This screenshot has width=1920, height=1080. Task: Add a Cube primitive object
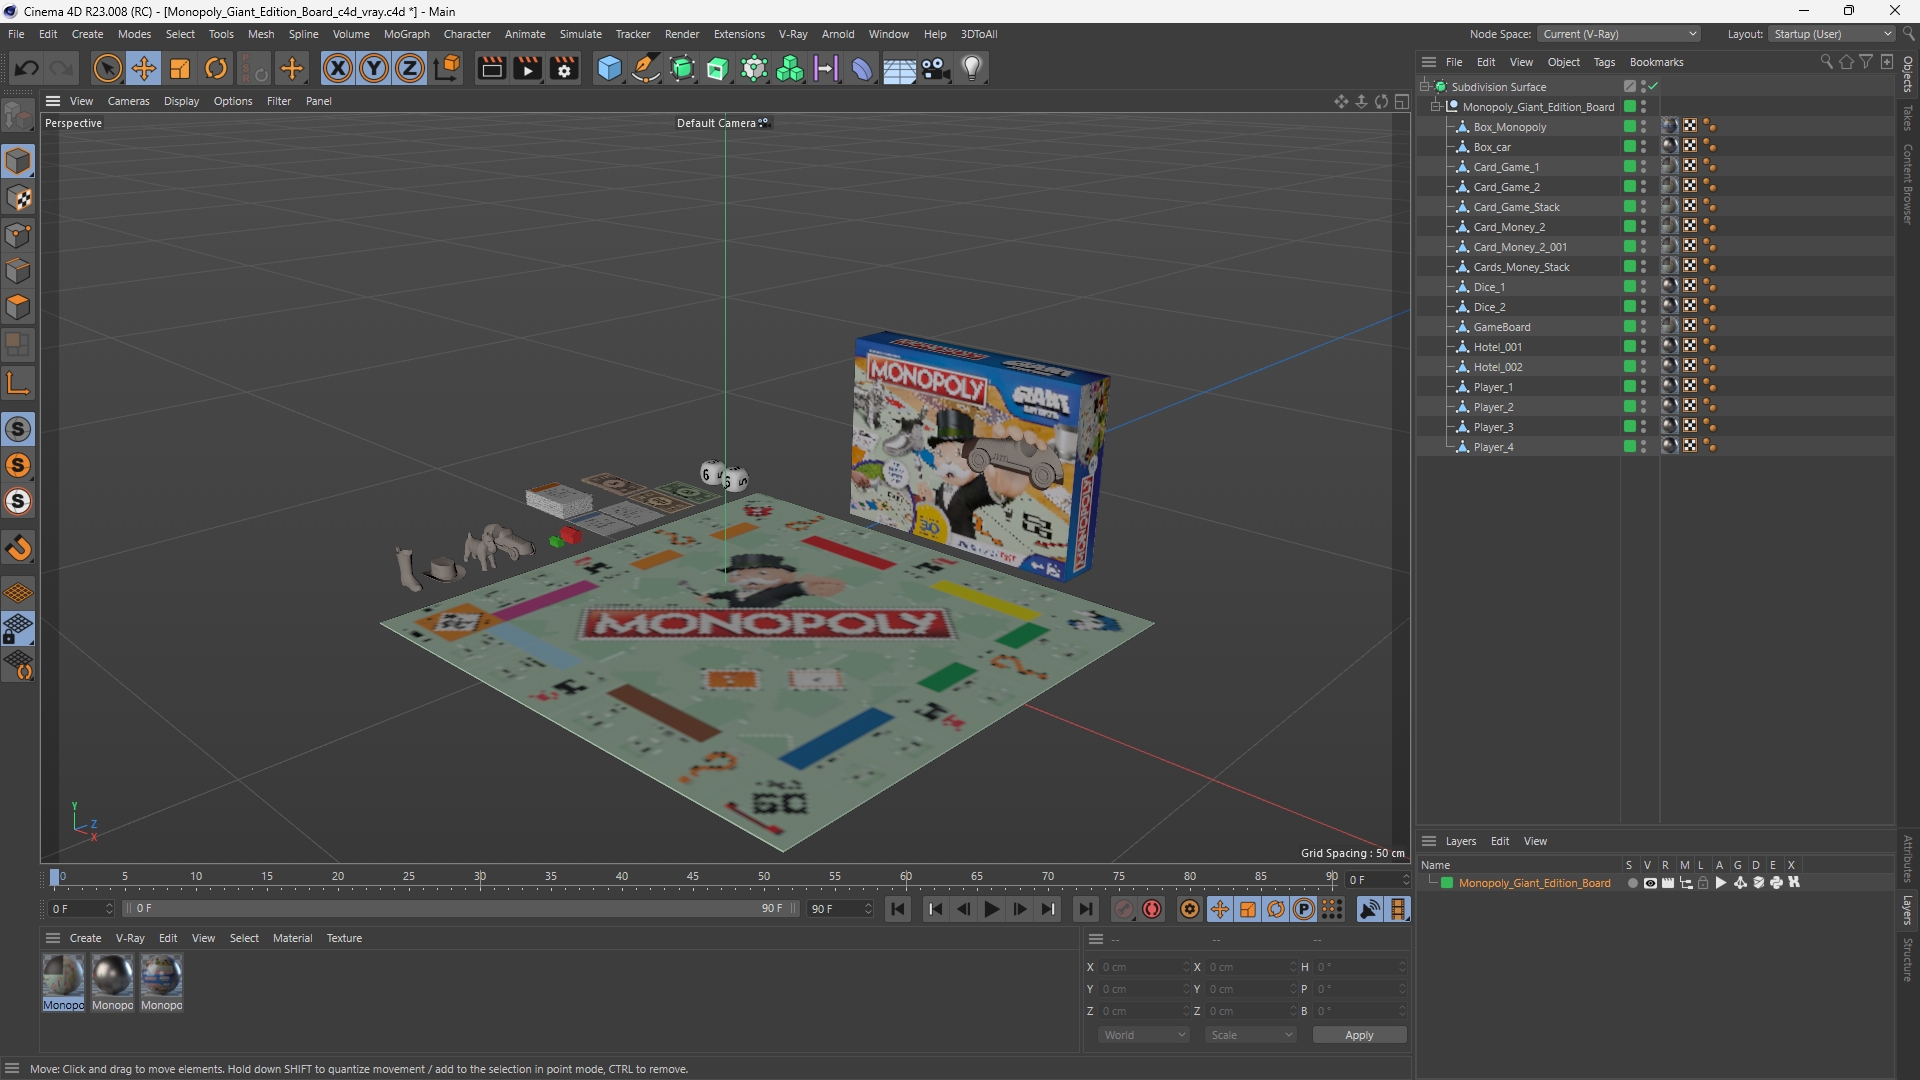(609, 68)
